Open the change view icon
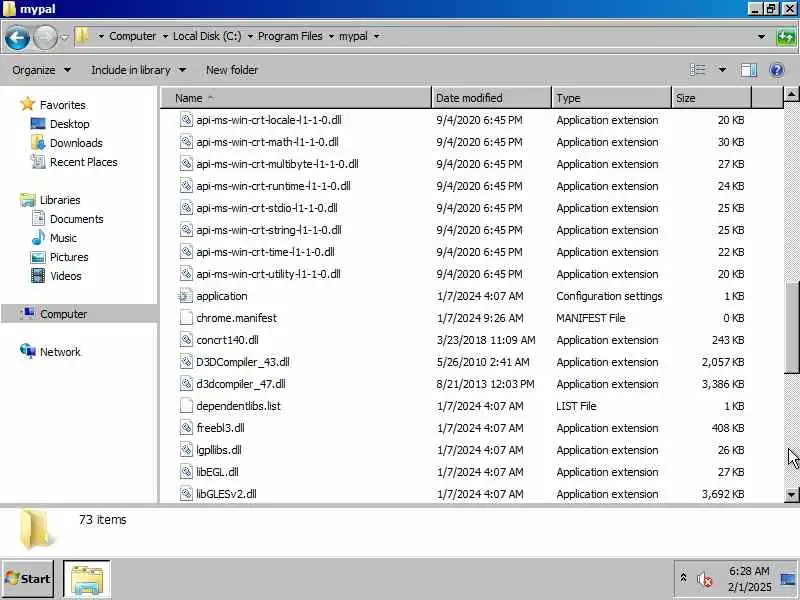Screen dimensions: 800x600 pyautogui.click(x=697, y=70)
